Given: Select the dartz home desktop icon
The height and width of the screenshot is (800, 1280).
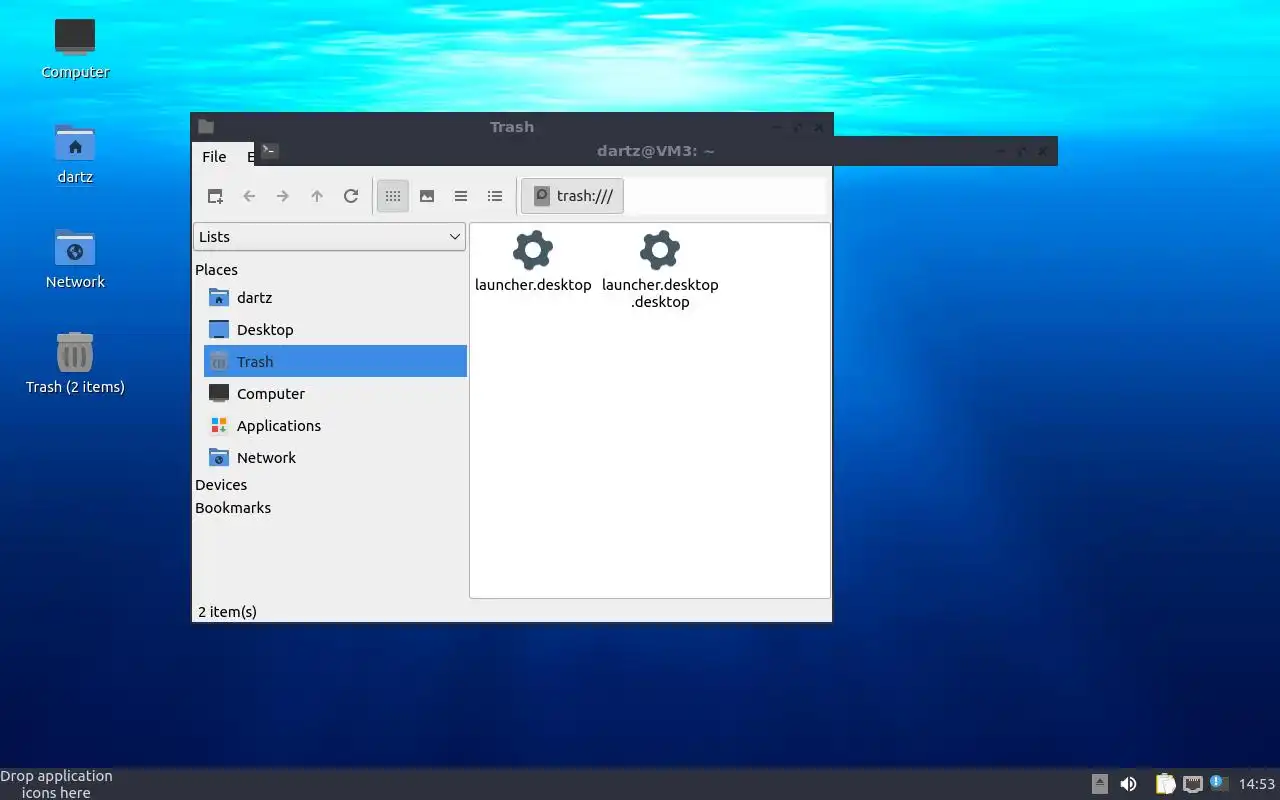Looking at the screenshot, I should coord(75,154).
